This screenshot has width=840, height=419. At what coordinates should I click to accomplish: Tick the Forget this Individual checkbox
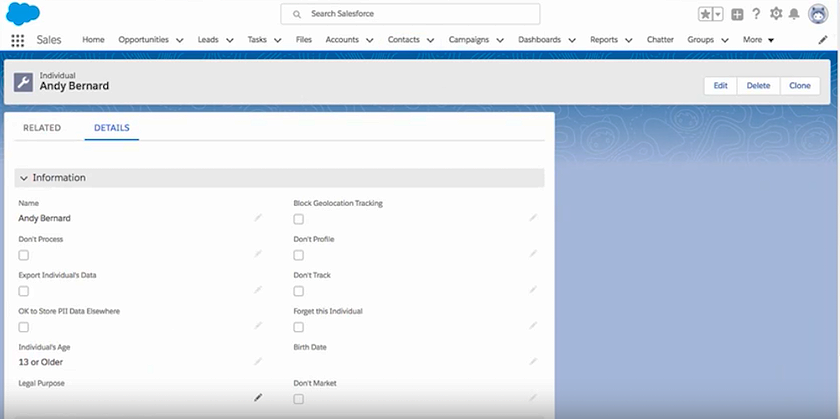tap(298, 327)
